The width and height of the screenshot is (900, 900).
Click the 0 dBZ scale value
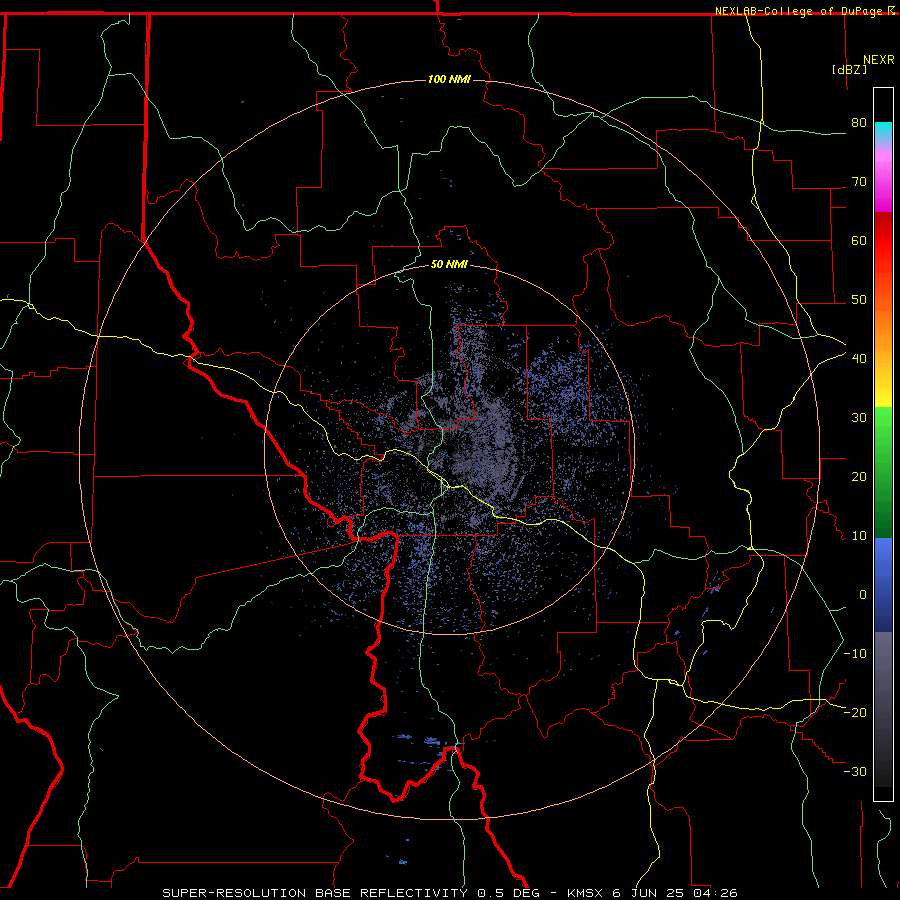pyautogui.click(x=863, y=595)
